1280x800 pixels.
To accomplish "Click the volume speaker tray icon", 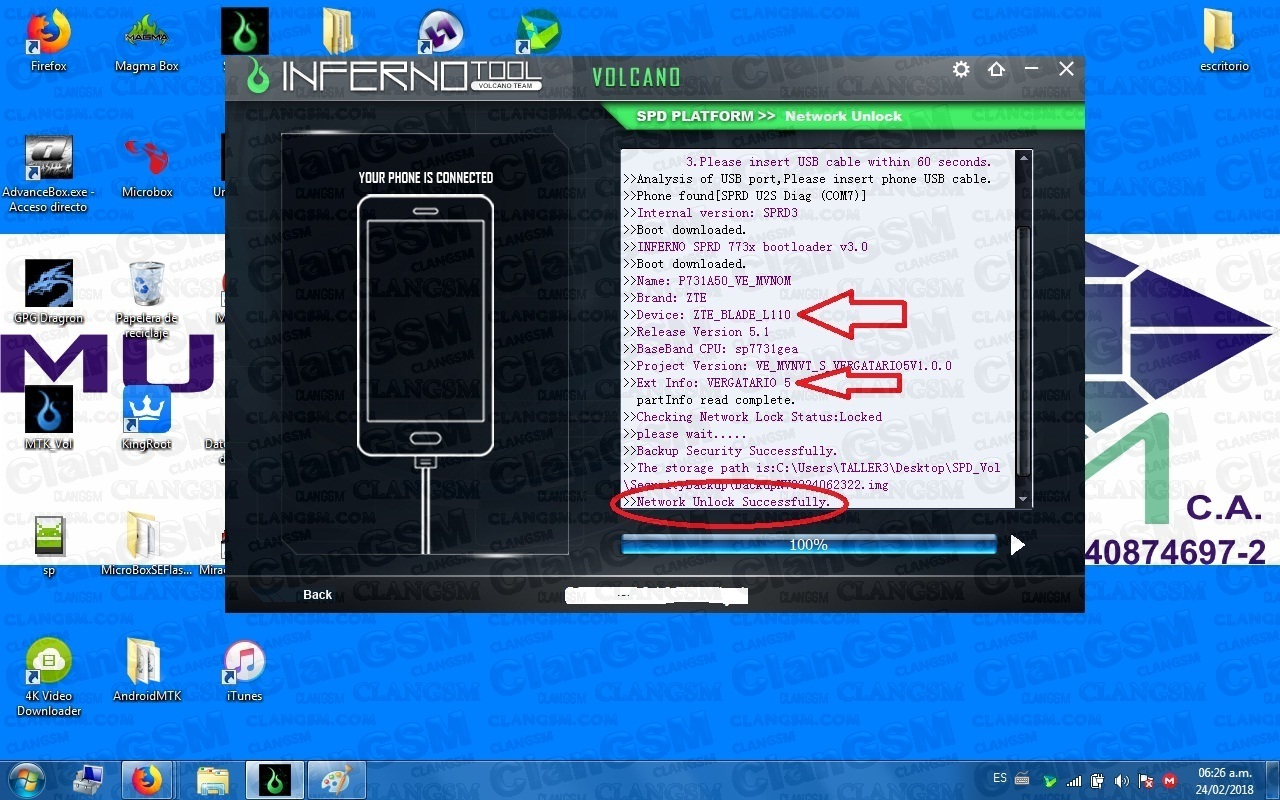I will pyautogui.click(x=1122, y=780).
